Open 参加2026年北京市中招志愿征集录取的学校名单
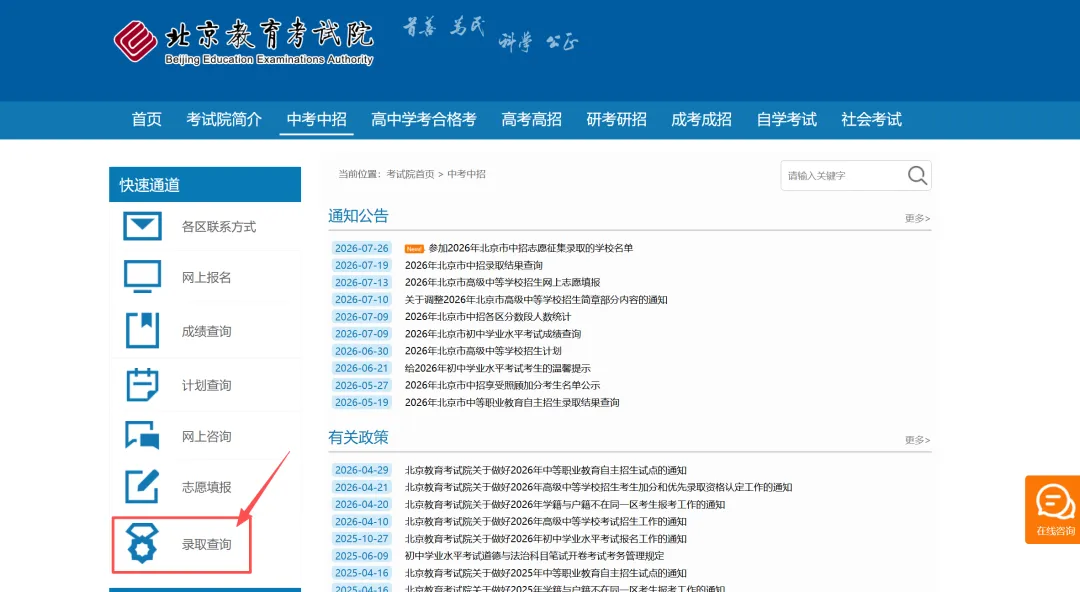Screen dimensions: 1080x592 click(x=530, y=248)
